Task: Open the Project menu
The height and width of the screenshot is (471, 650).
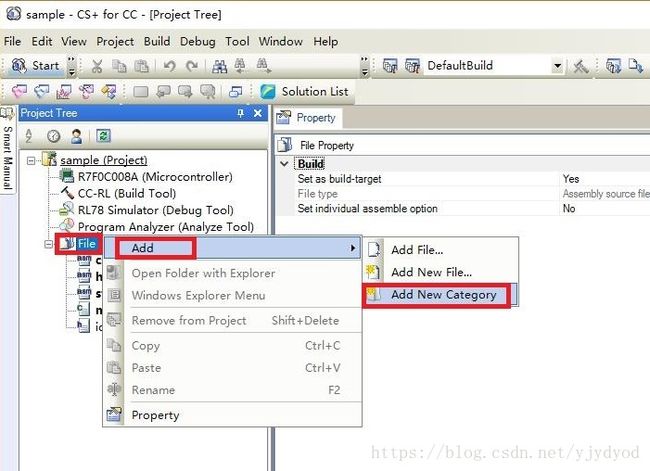Action: [x=115, y=41]
